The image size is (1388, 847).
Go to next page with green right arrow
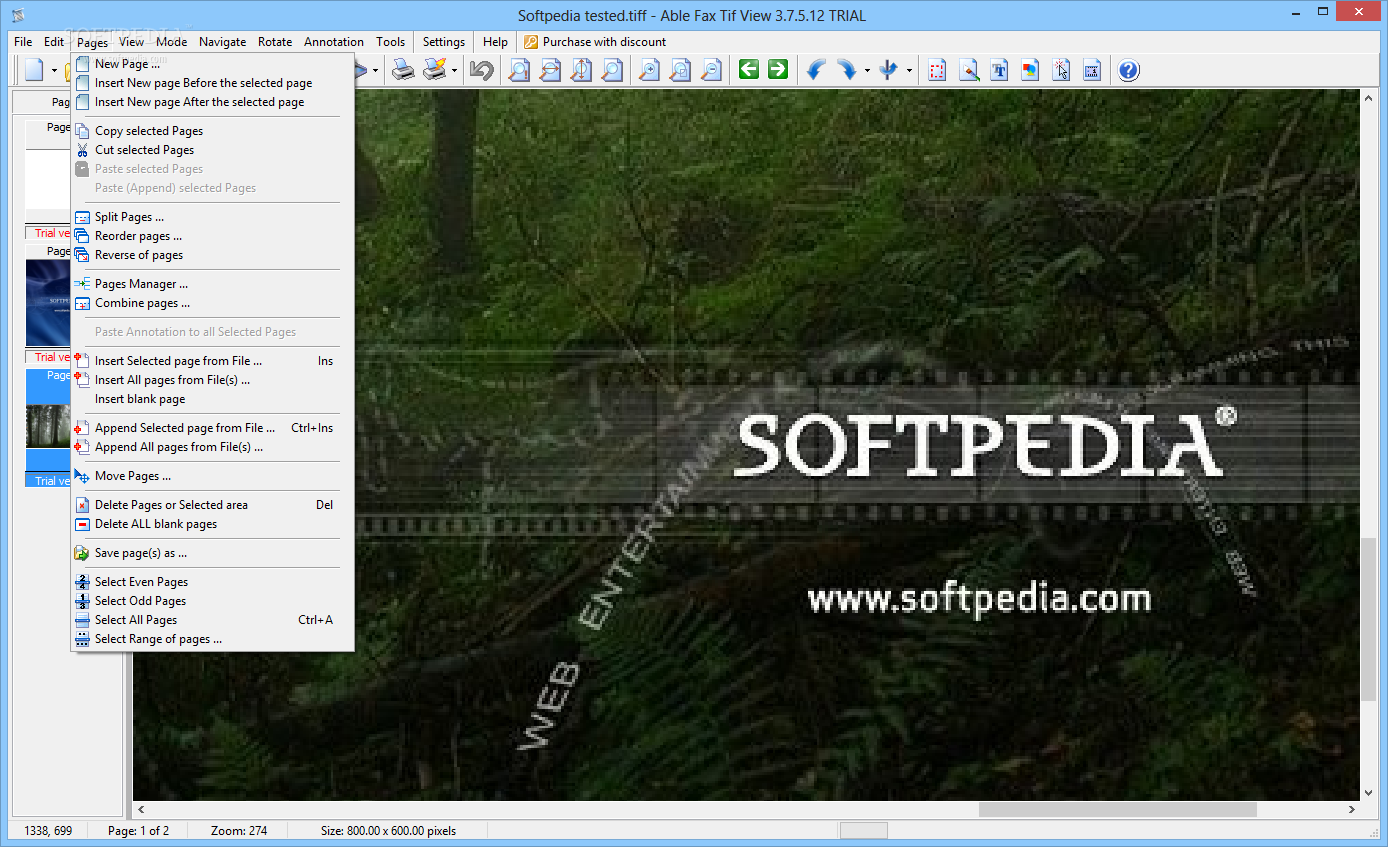778,69
